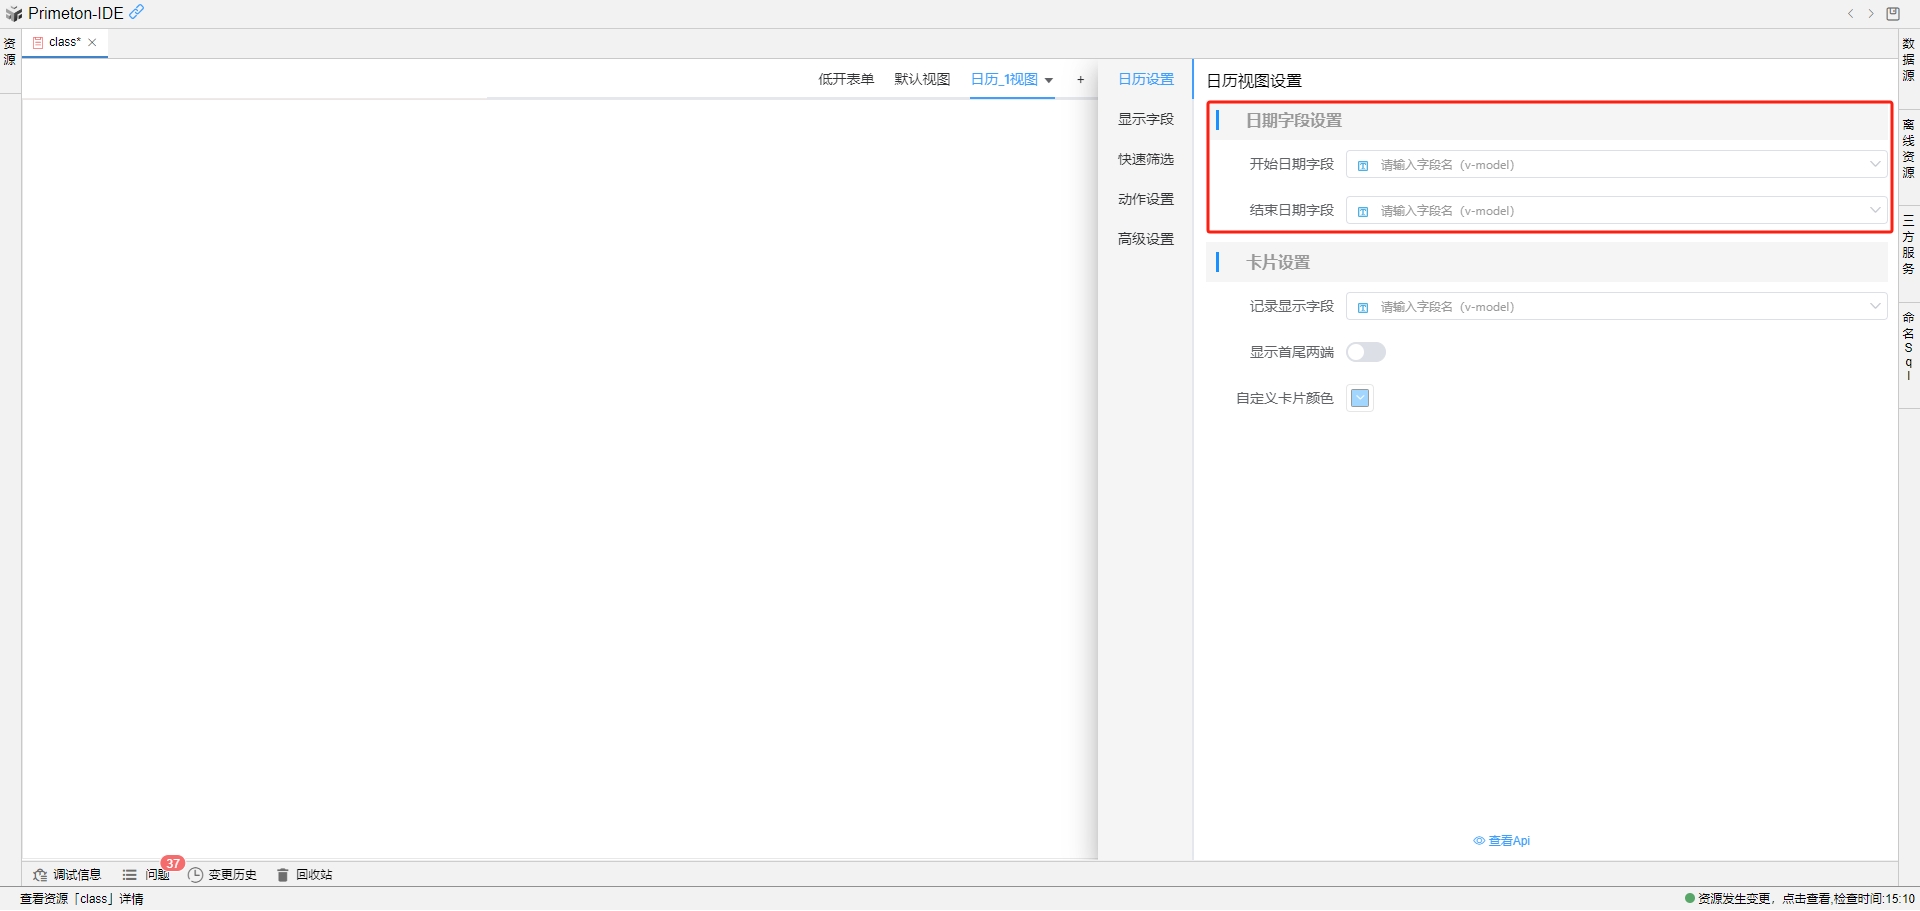Close the class editor tab
This screenshot has width=1920, height=911.
[x=92, y=43]
